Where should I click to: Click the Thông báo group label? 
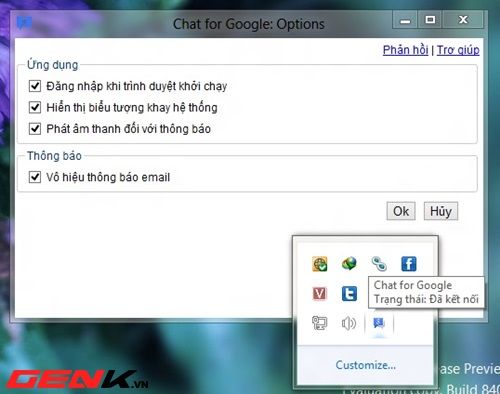point(54,156)
